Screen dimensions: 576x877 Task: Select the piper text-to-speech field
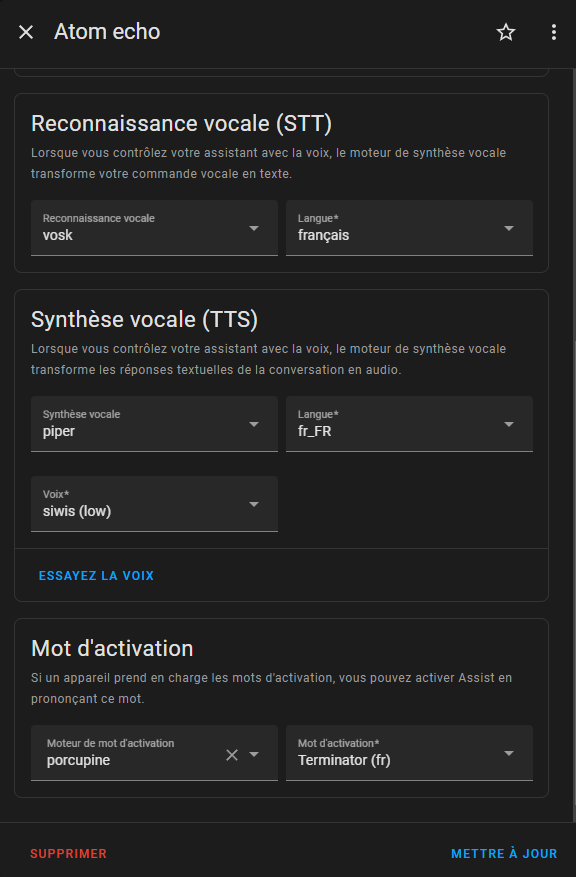pos(154,424)
